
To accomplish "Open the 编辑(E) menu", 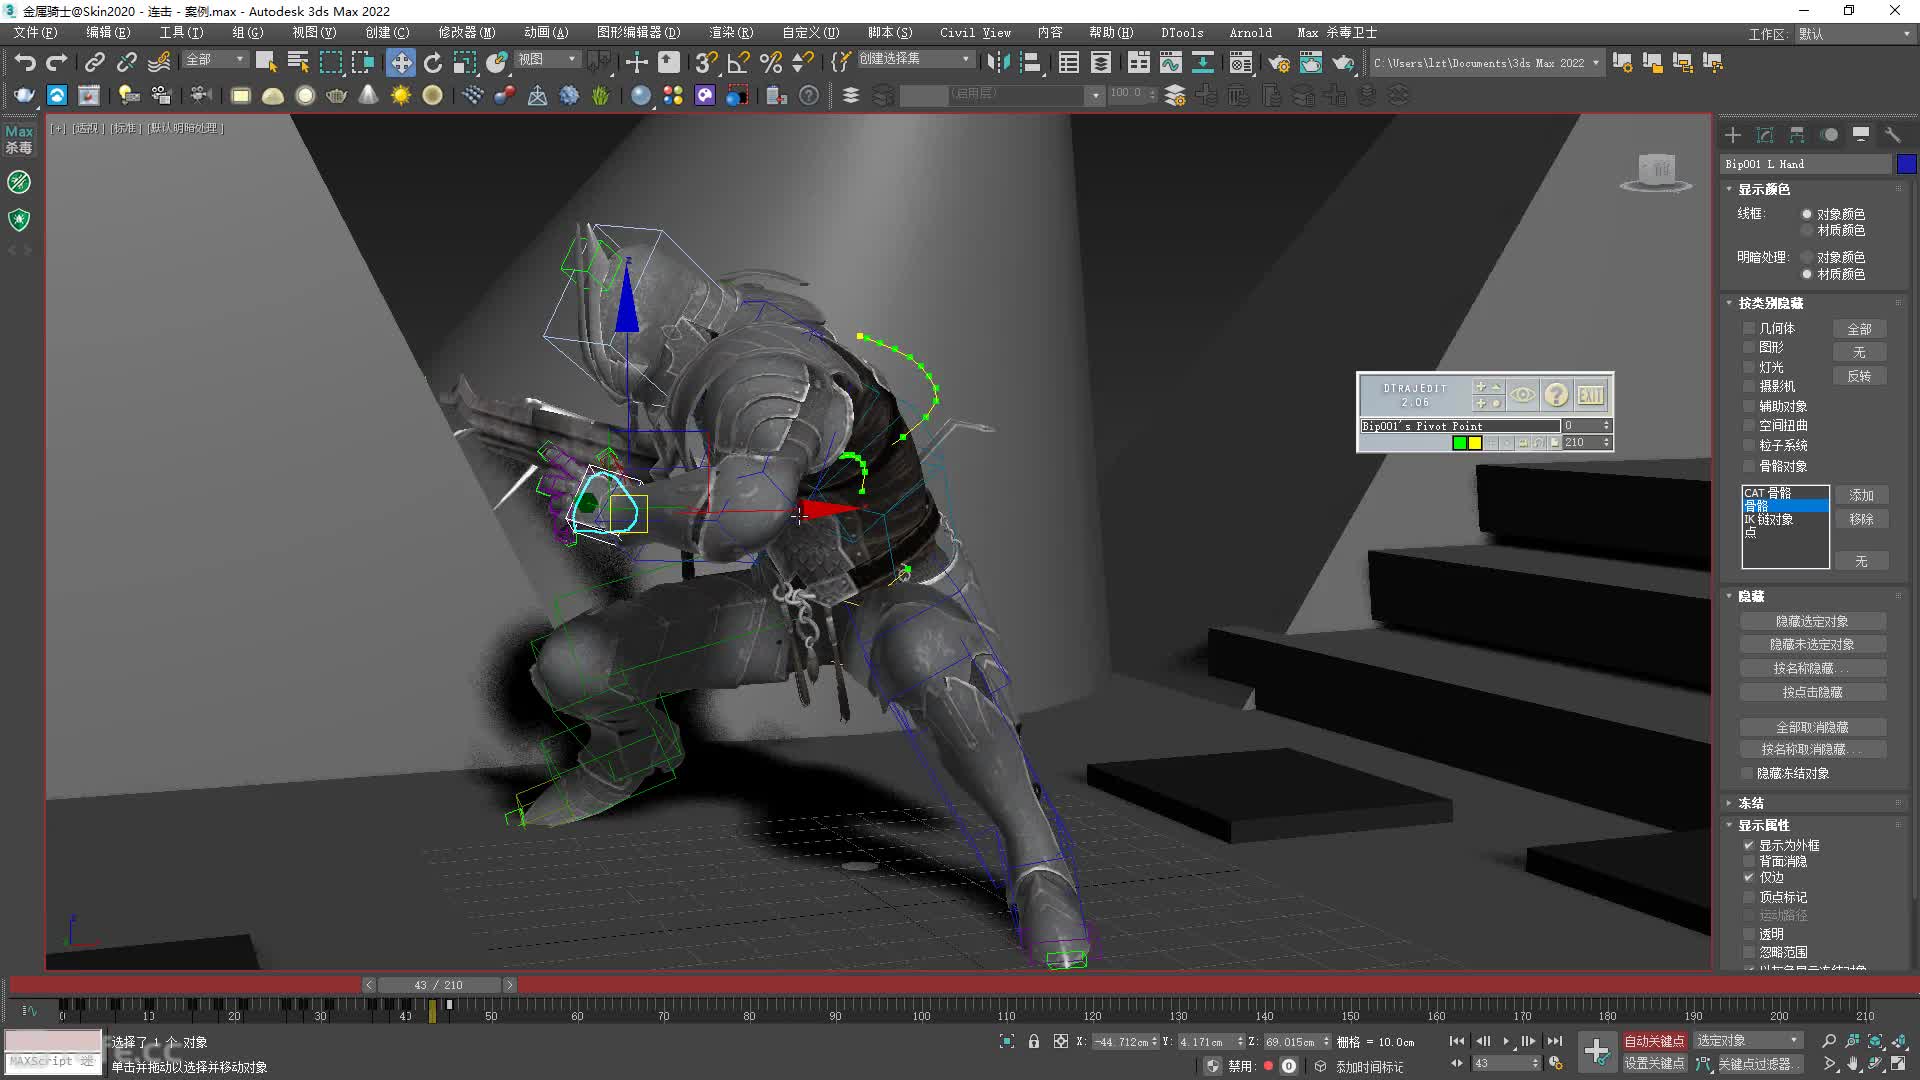I will pyautogui.click(x=108, y=33).
